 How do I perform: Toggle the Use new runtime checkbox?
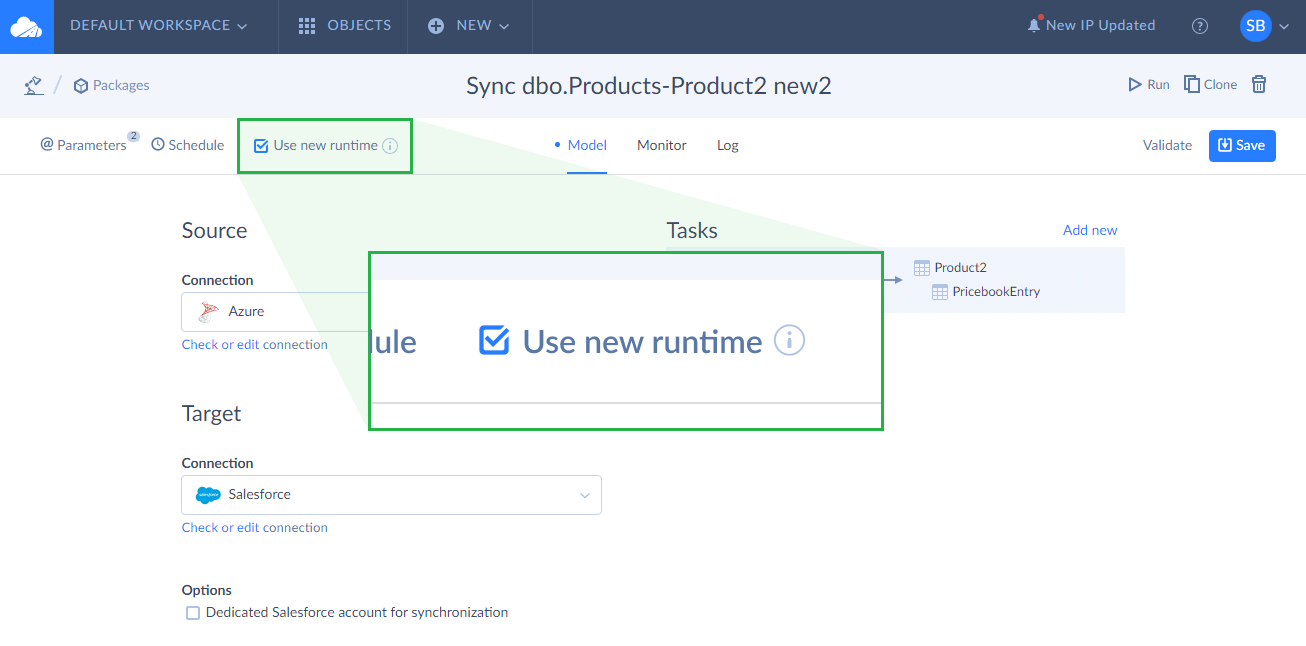[x=261, y=146]
